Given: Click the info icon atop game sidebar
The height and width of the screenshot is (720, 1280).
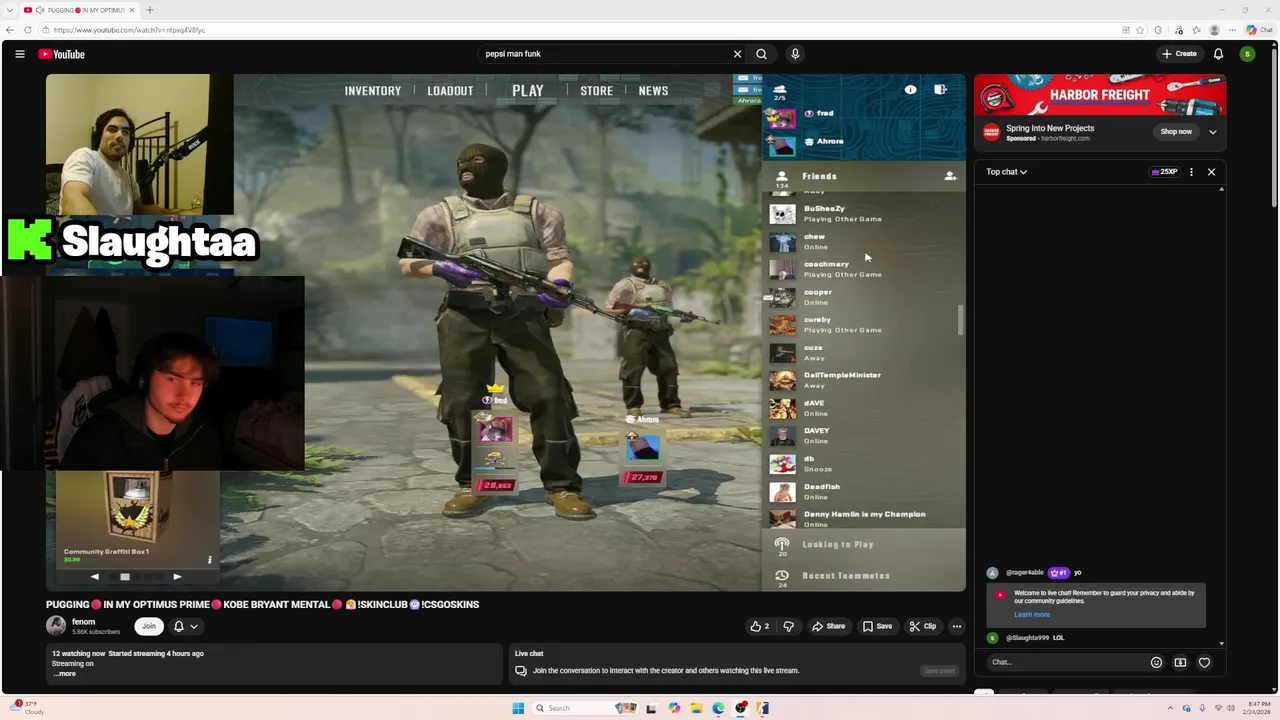Looking at the screenshot, I should click(910, 90).
